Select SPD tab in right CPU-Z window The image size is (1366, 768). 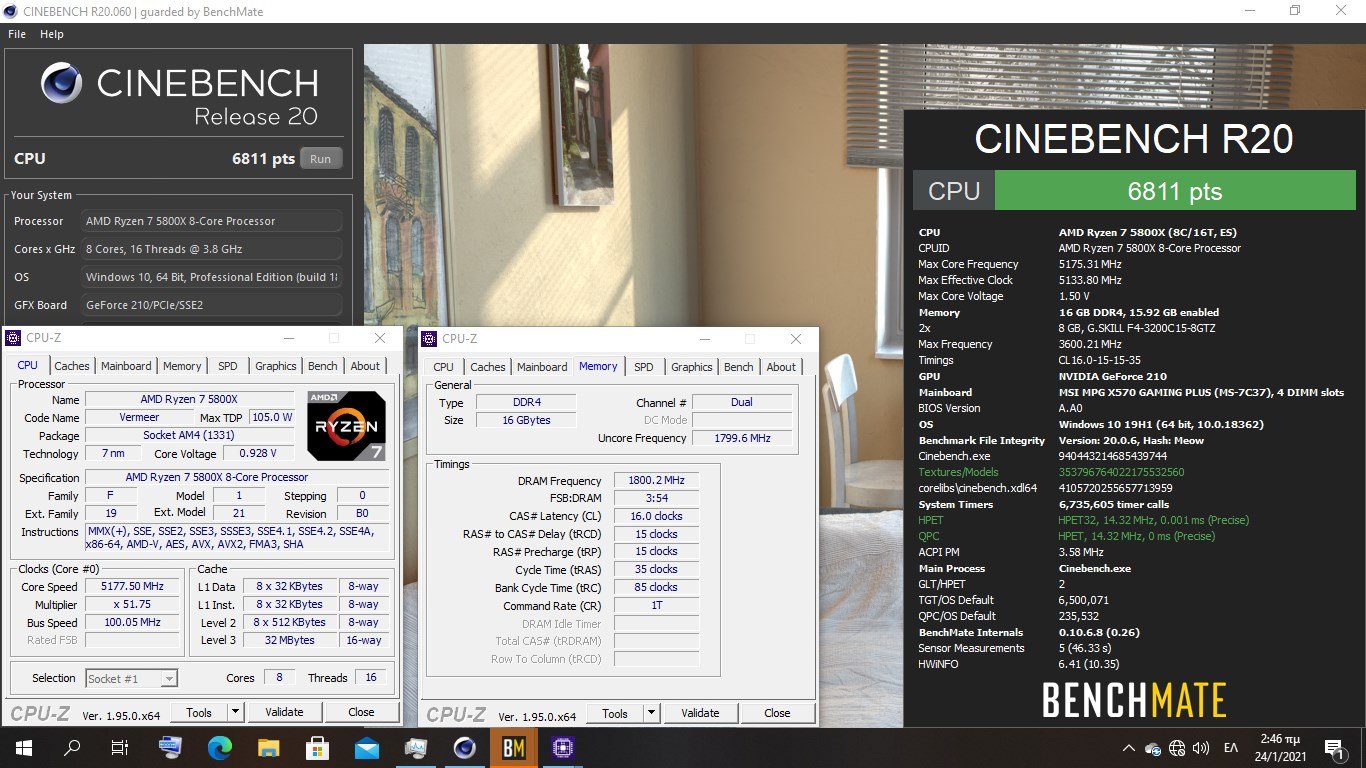click(x=644, y=367)
